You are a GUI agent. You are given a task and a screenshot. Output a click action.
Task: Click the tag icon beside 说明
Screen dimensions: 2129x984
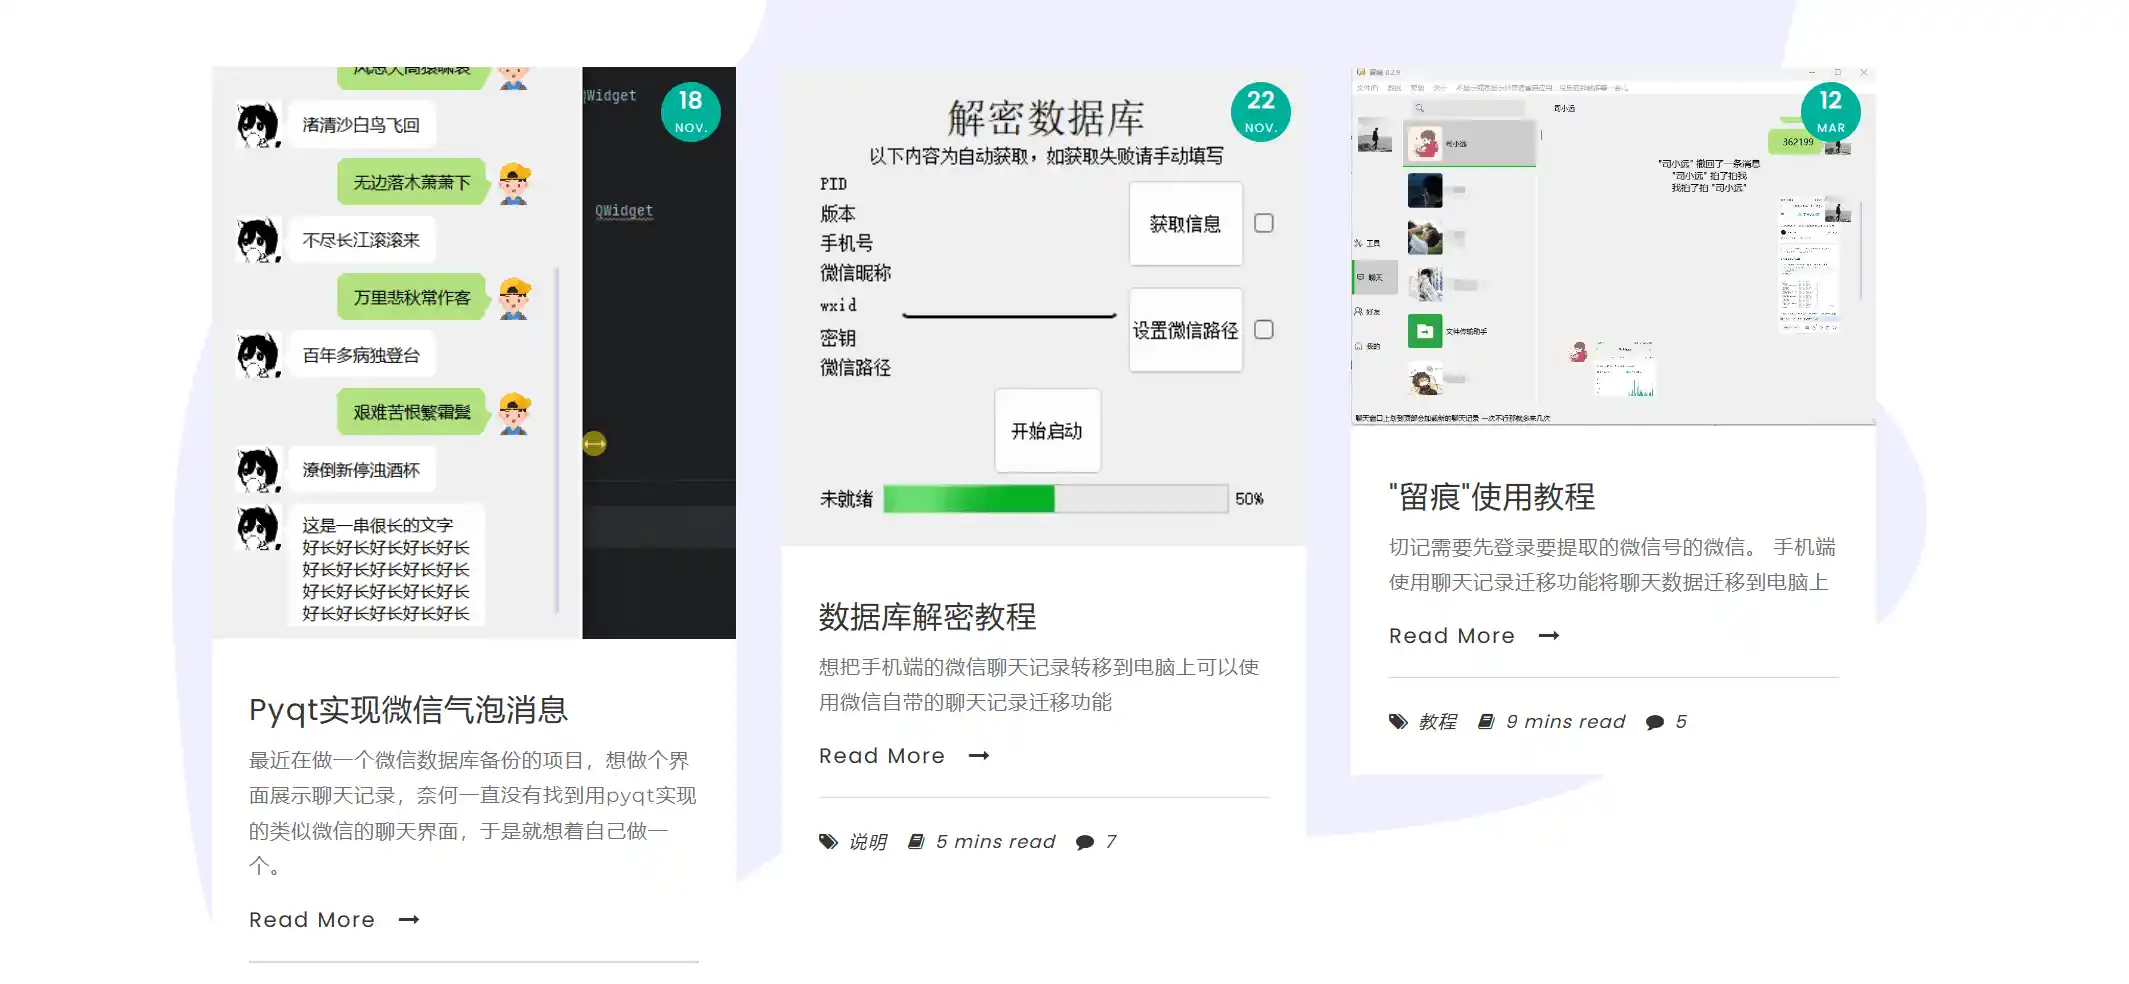click(x=828, y=842)
